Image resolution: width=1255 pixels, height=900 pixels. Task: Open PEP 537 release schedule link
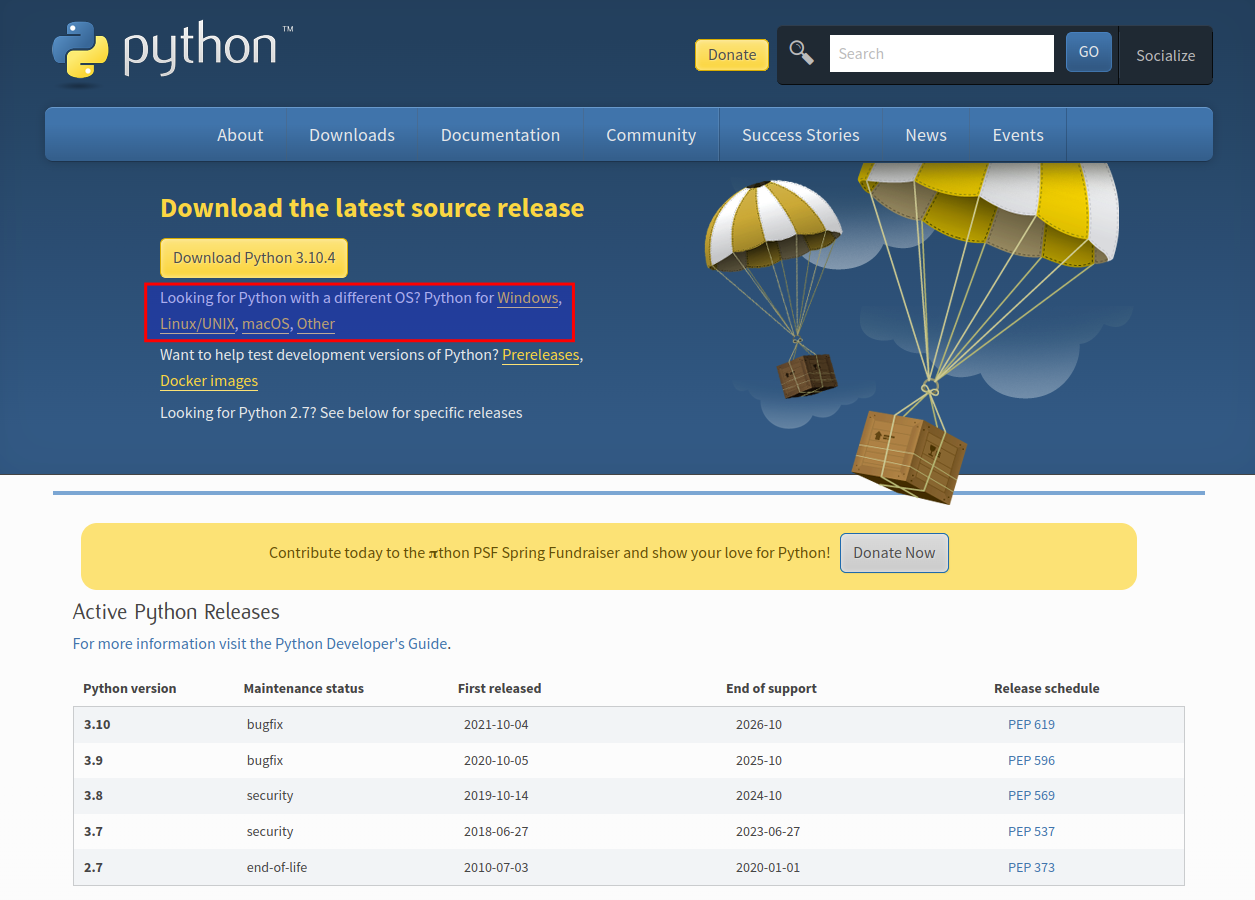pos(1031,832)
